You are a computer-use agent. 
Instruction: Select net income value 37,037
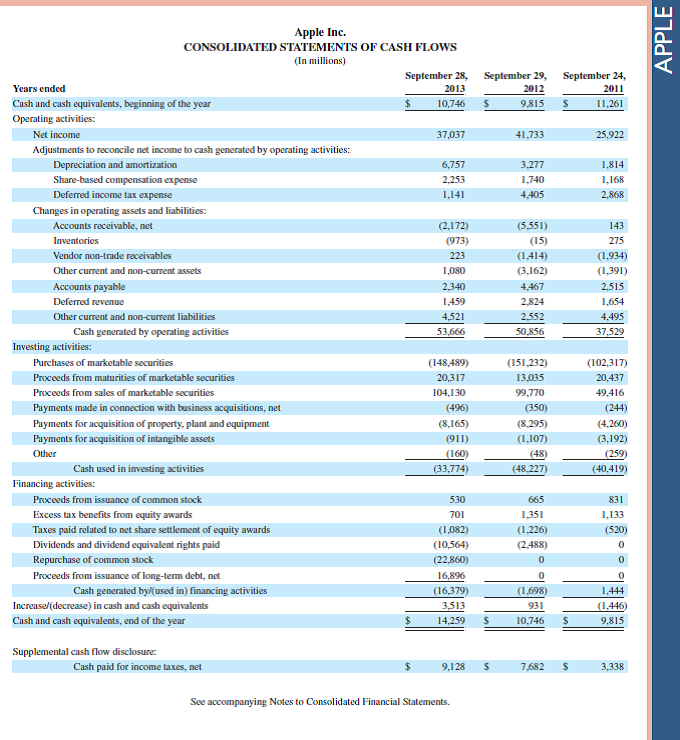click(x=451, y=135)
